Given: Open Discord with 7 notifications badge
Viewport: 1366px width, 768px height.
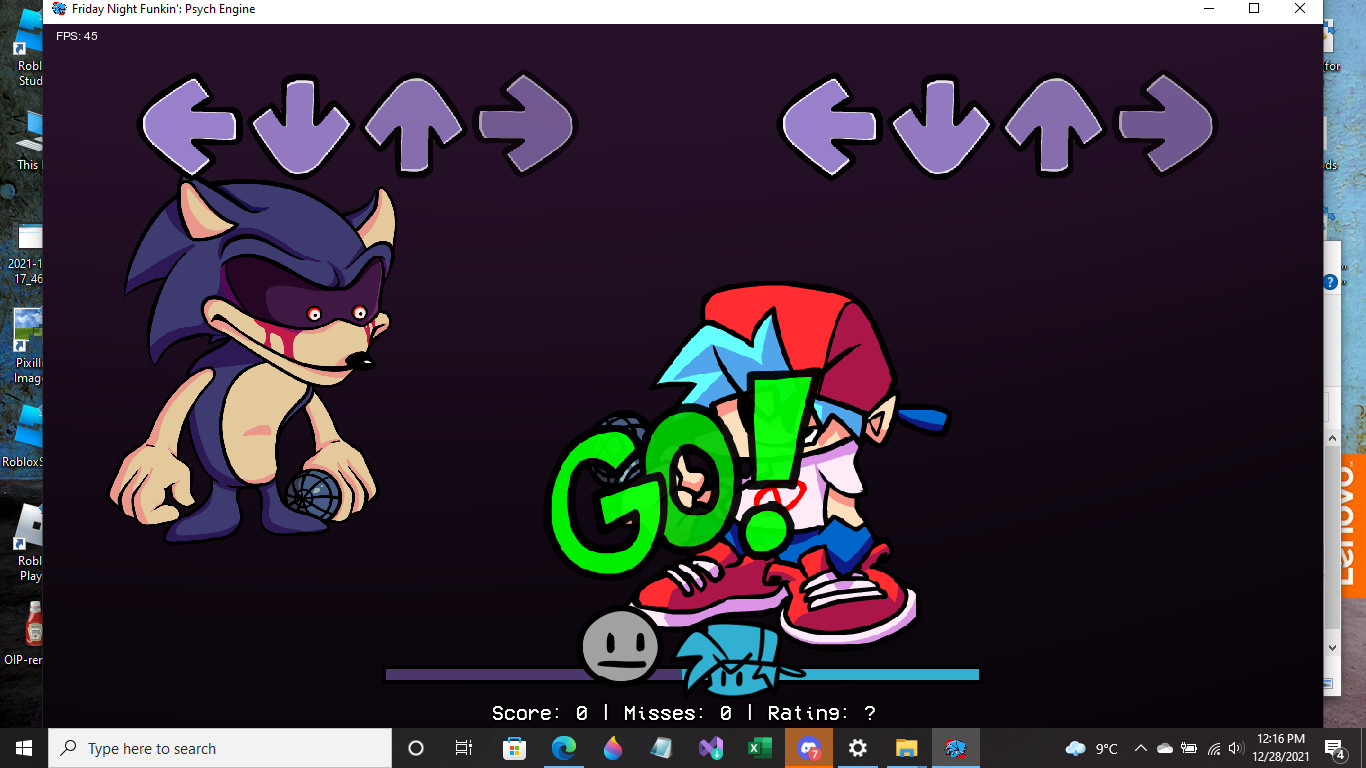Looking at the screenshot, I should (809, 748).
